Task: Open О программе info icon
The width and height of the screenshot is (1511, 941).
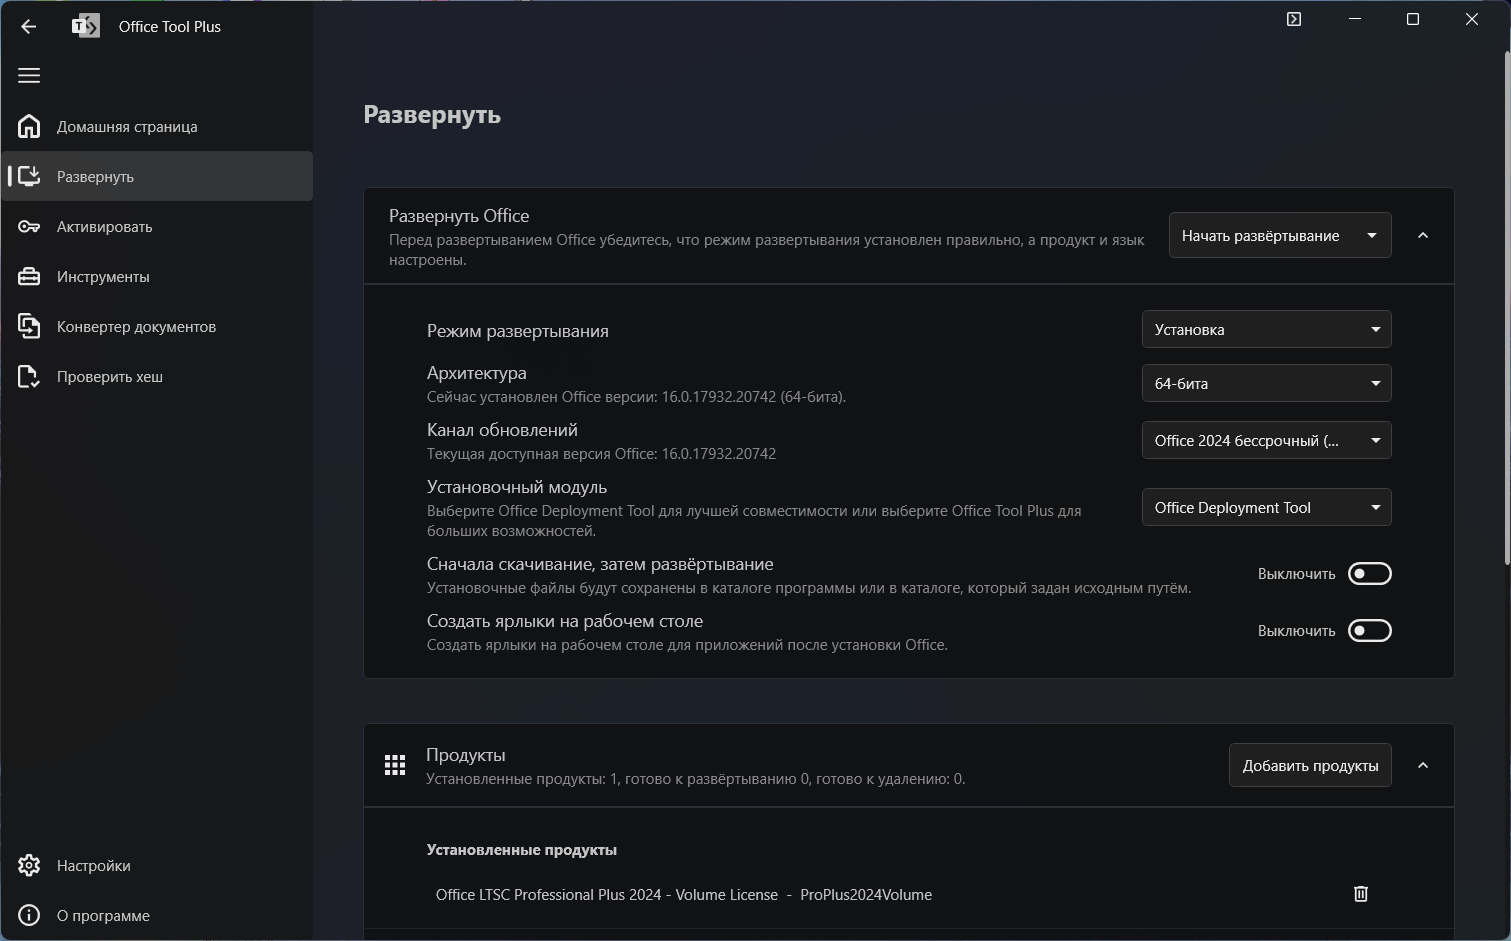Action: tap(29, 916)
